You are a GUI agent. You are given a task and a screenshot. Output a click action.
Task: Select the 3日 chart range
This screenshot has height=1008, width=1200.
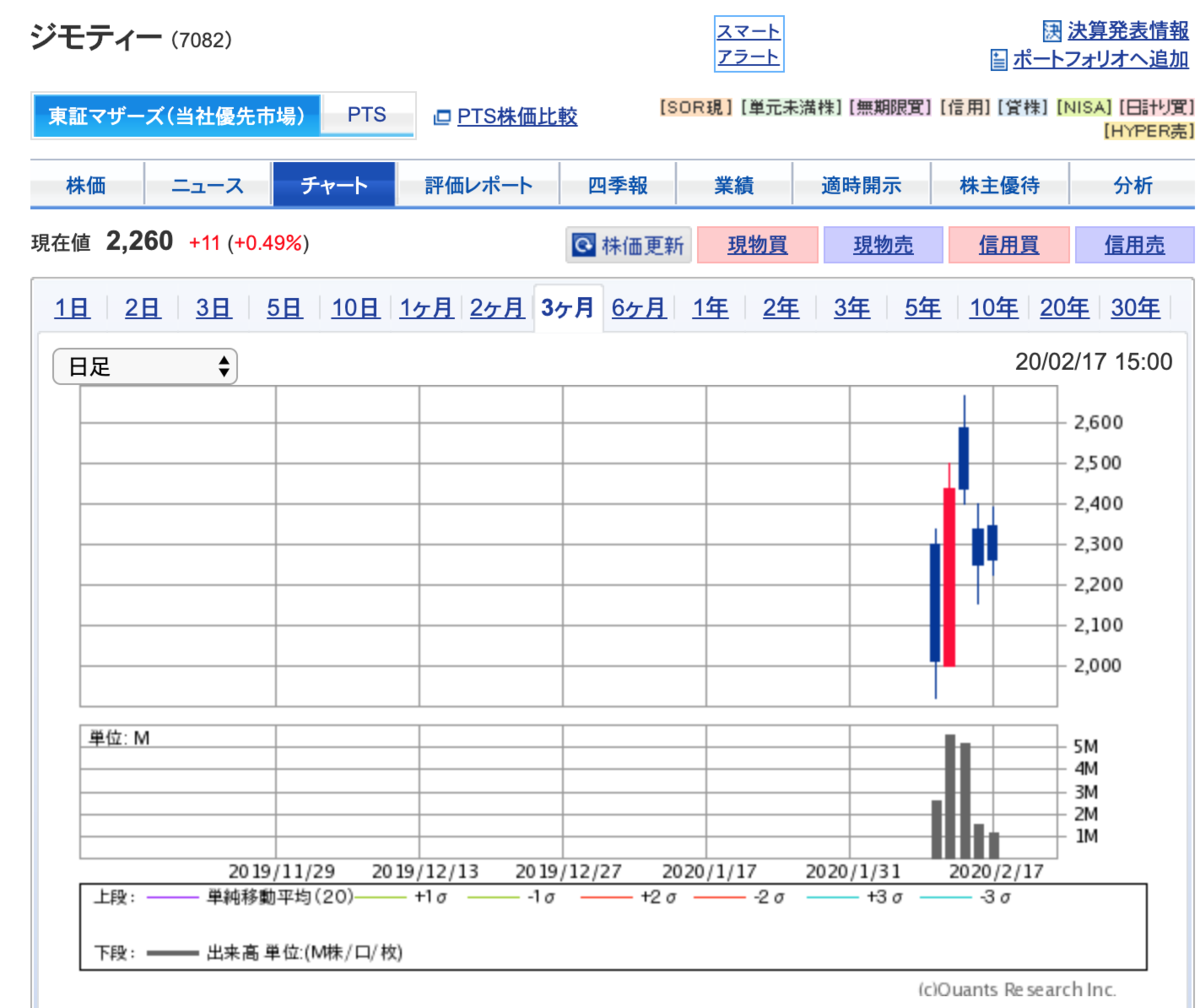tap(214, 308)
